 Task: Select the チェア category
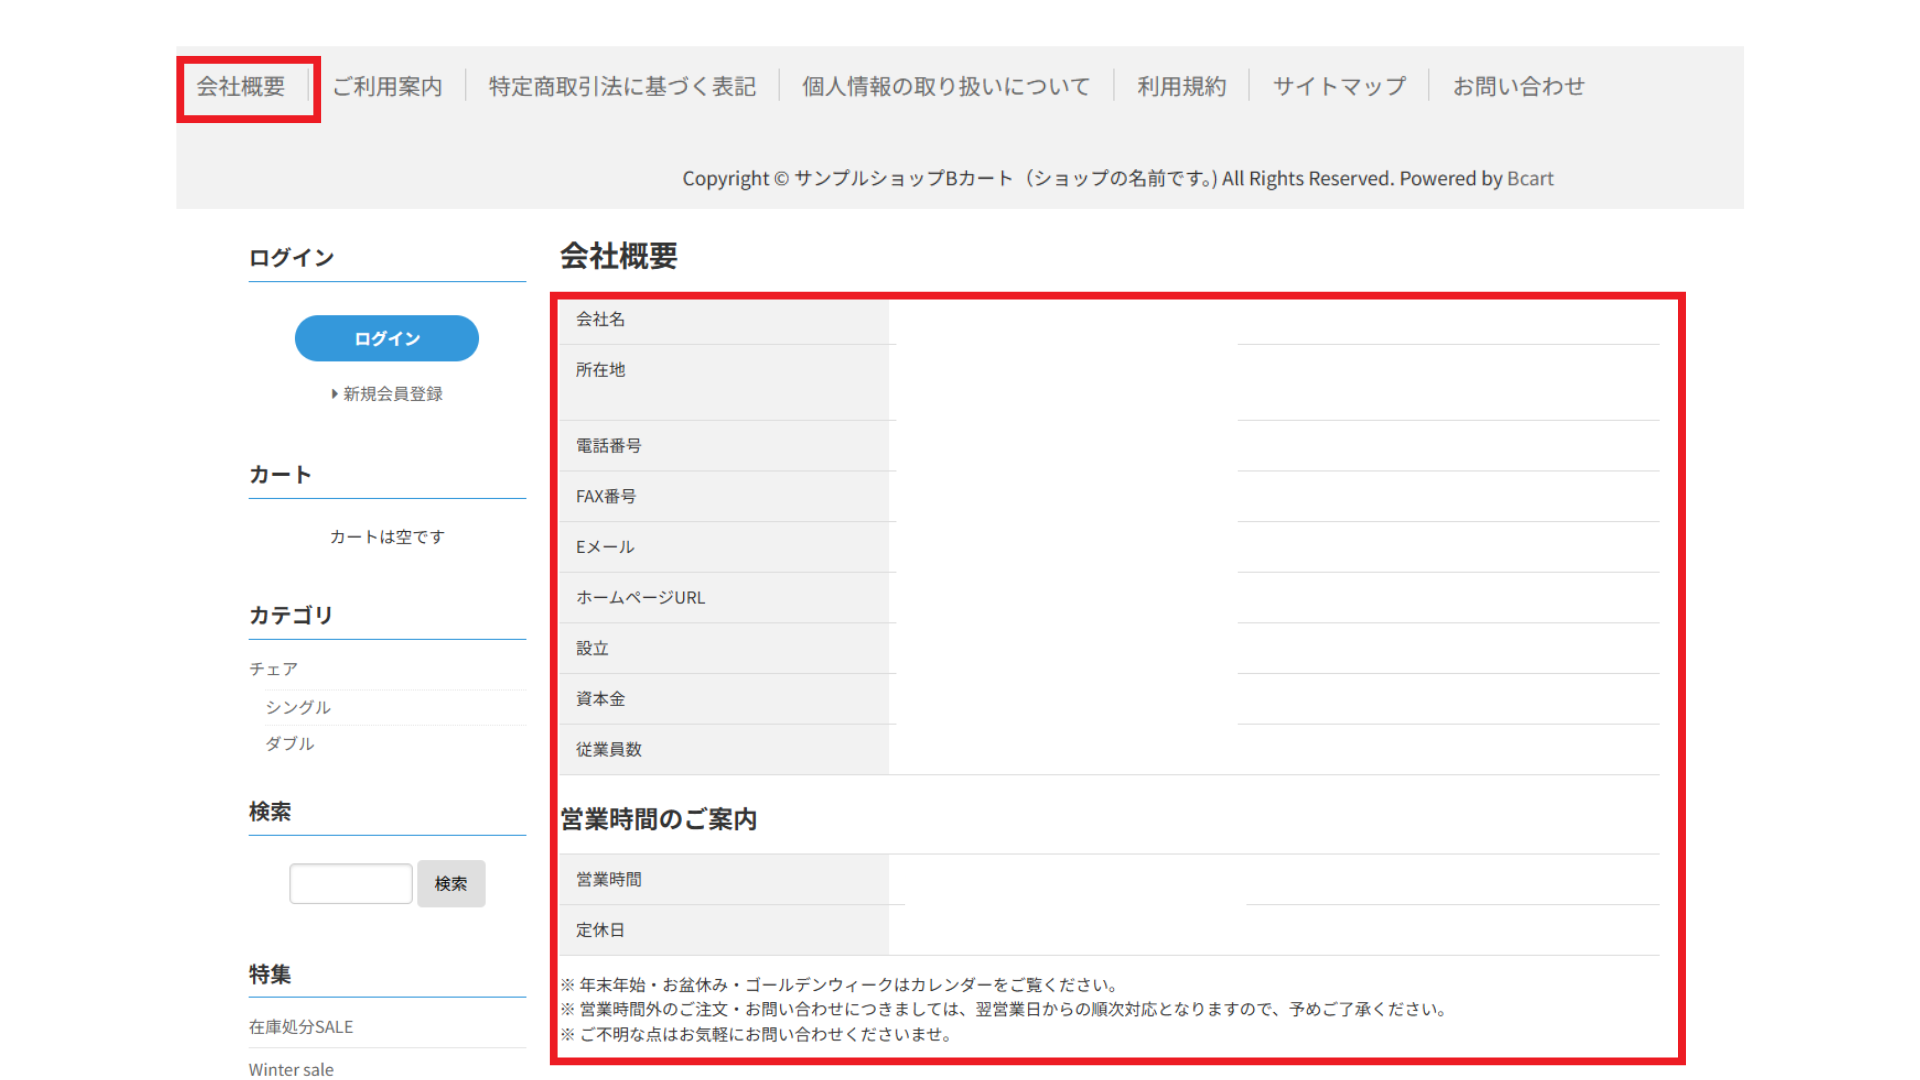(274, 669)
